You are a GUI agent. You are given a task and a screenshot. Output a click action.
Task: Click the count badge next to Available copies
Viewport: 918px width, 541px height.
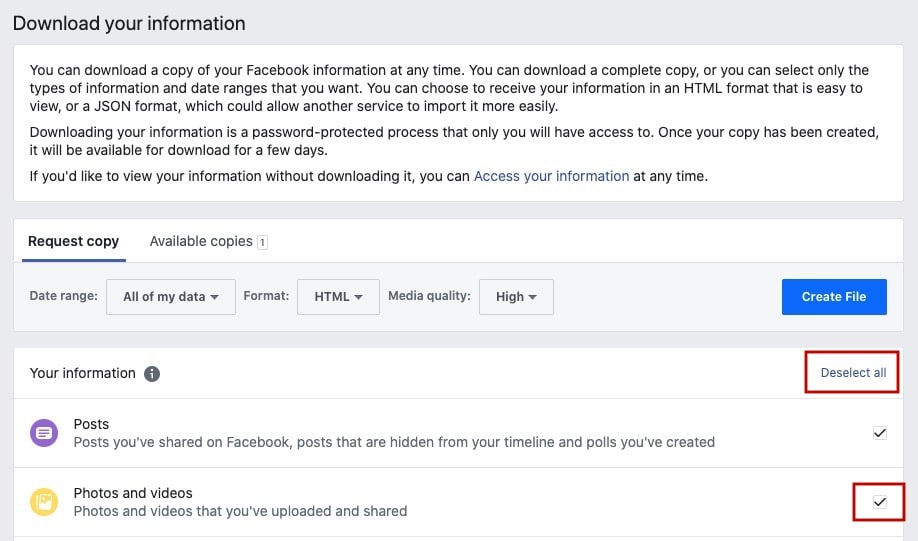click(262, 242)
